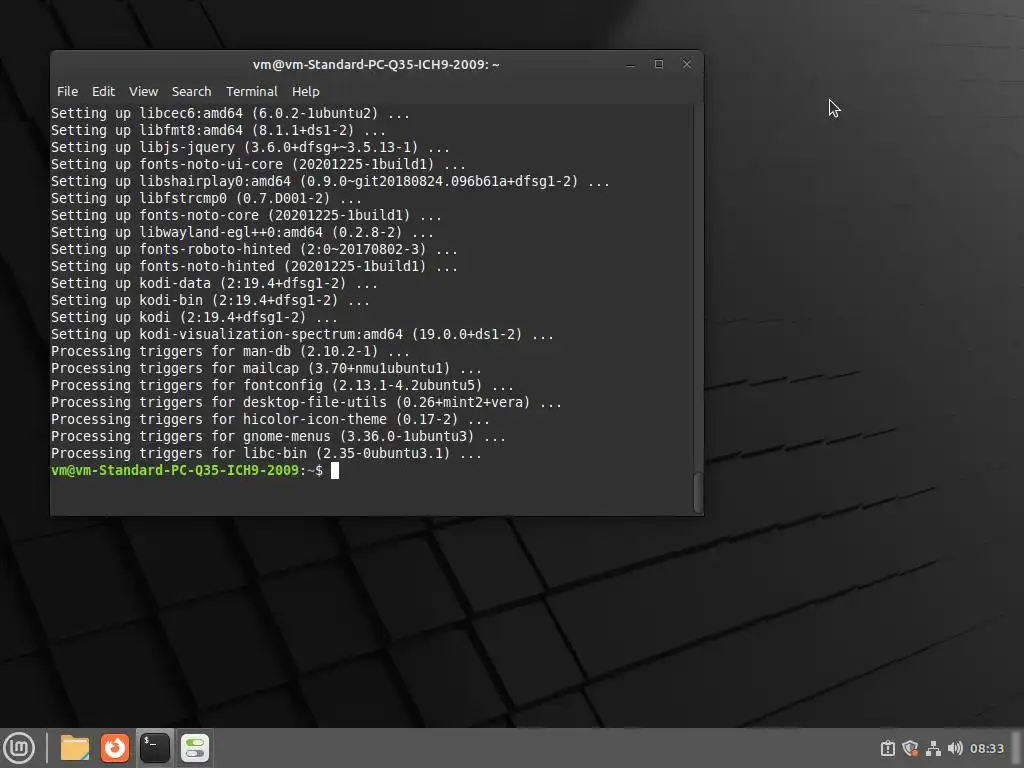Click the 'Setting up fonts-noto-core' line
Image resolution: width=1024 pixels, height=768 pixels.
[246, 216]
